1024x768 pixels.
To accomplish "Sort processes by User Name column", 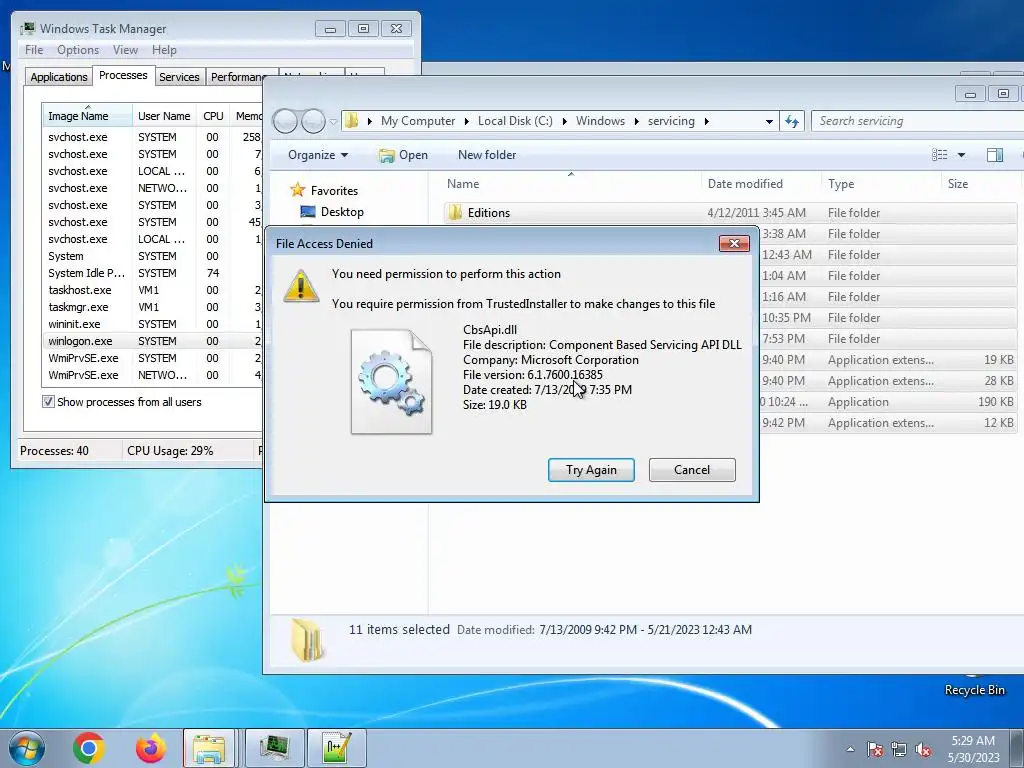I will pos(164,116).
